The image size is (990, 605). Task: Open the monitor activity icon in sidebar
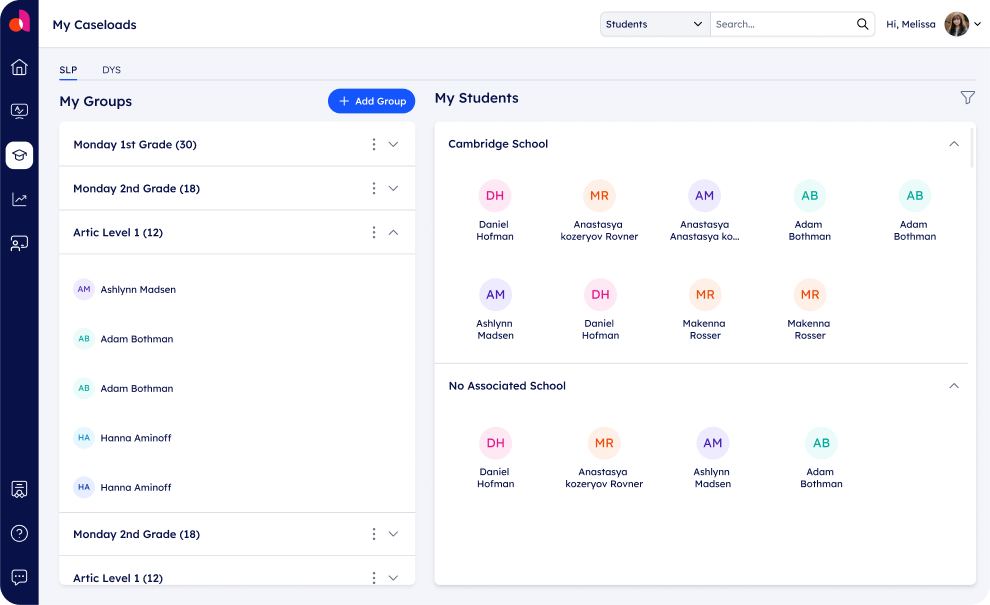(x=19, y=111)
